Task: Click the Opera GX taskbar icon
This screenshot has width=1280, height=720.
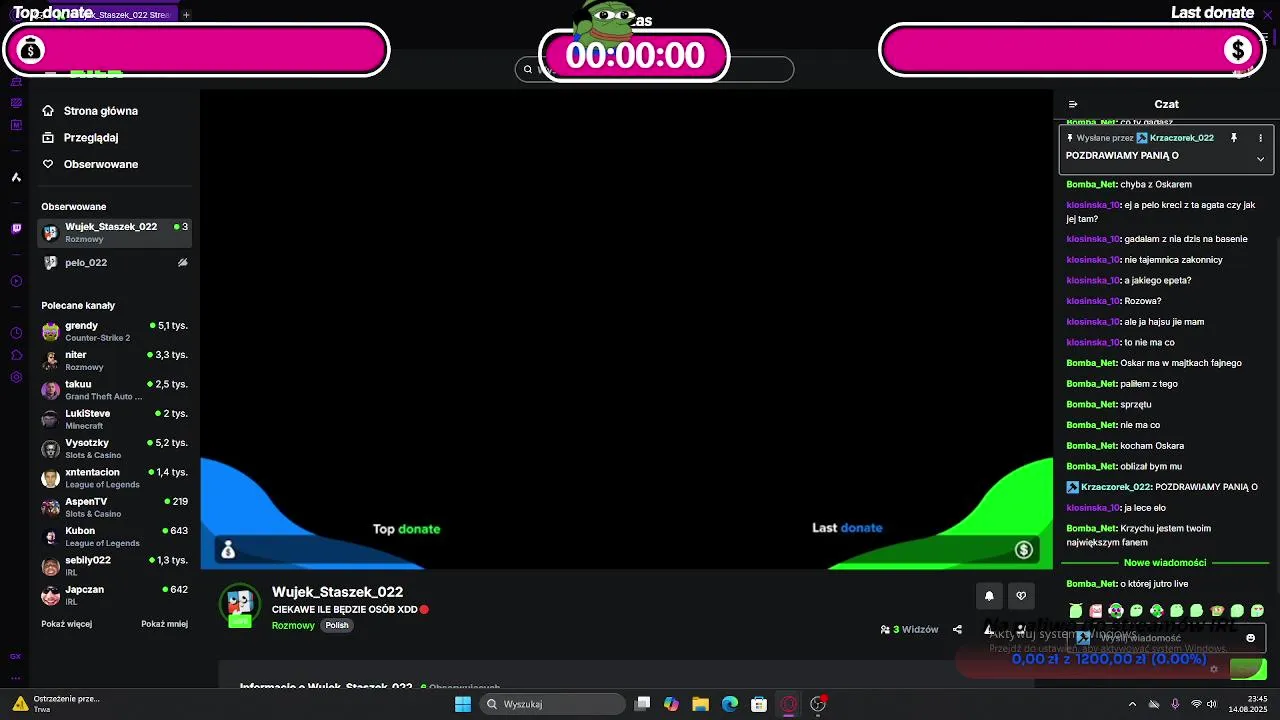Action: click(x=789, y=704)
